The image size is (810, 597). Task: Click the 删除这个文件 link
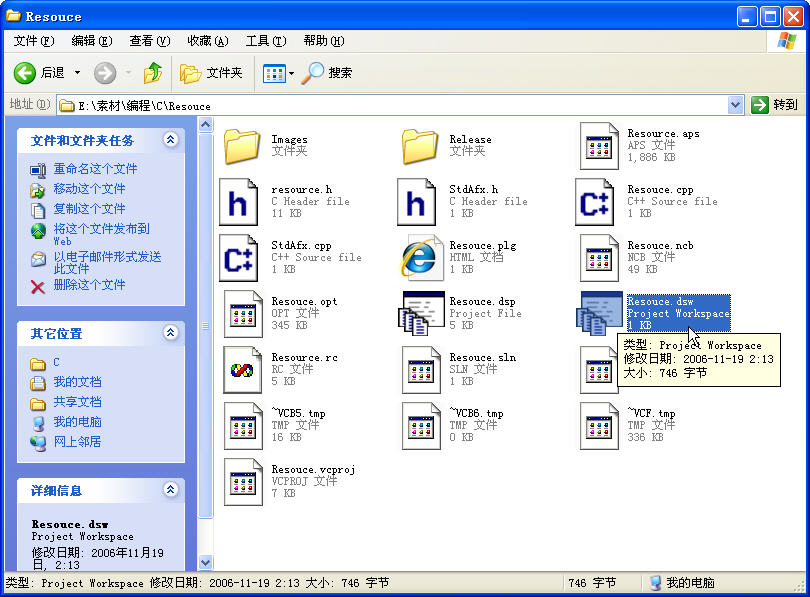point(89,285)
